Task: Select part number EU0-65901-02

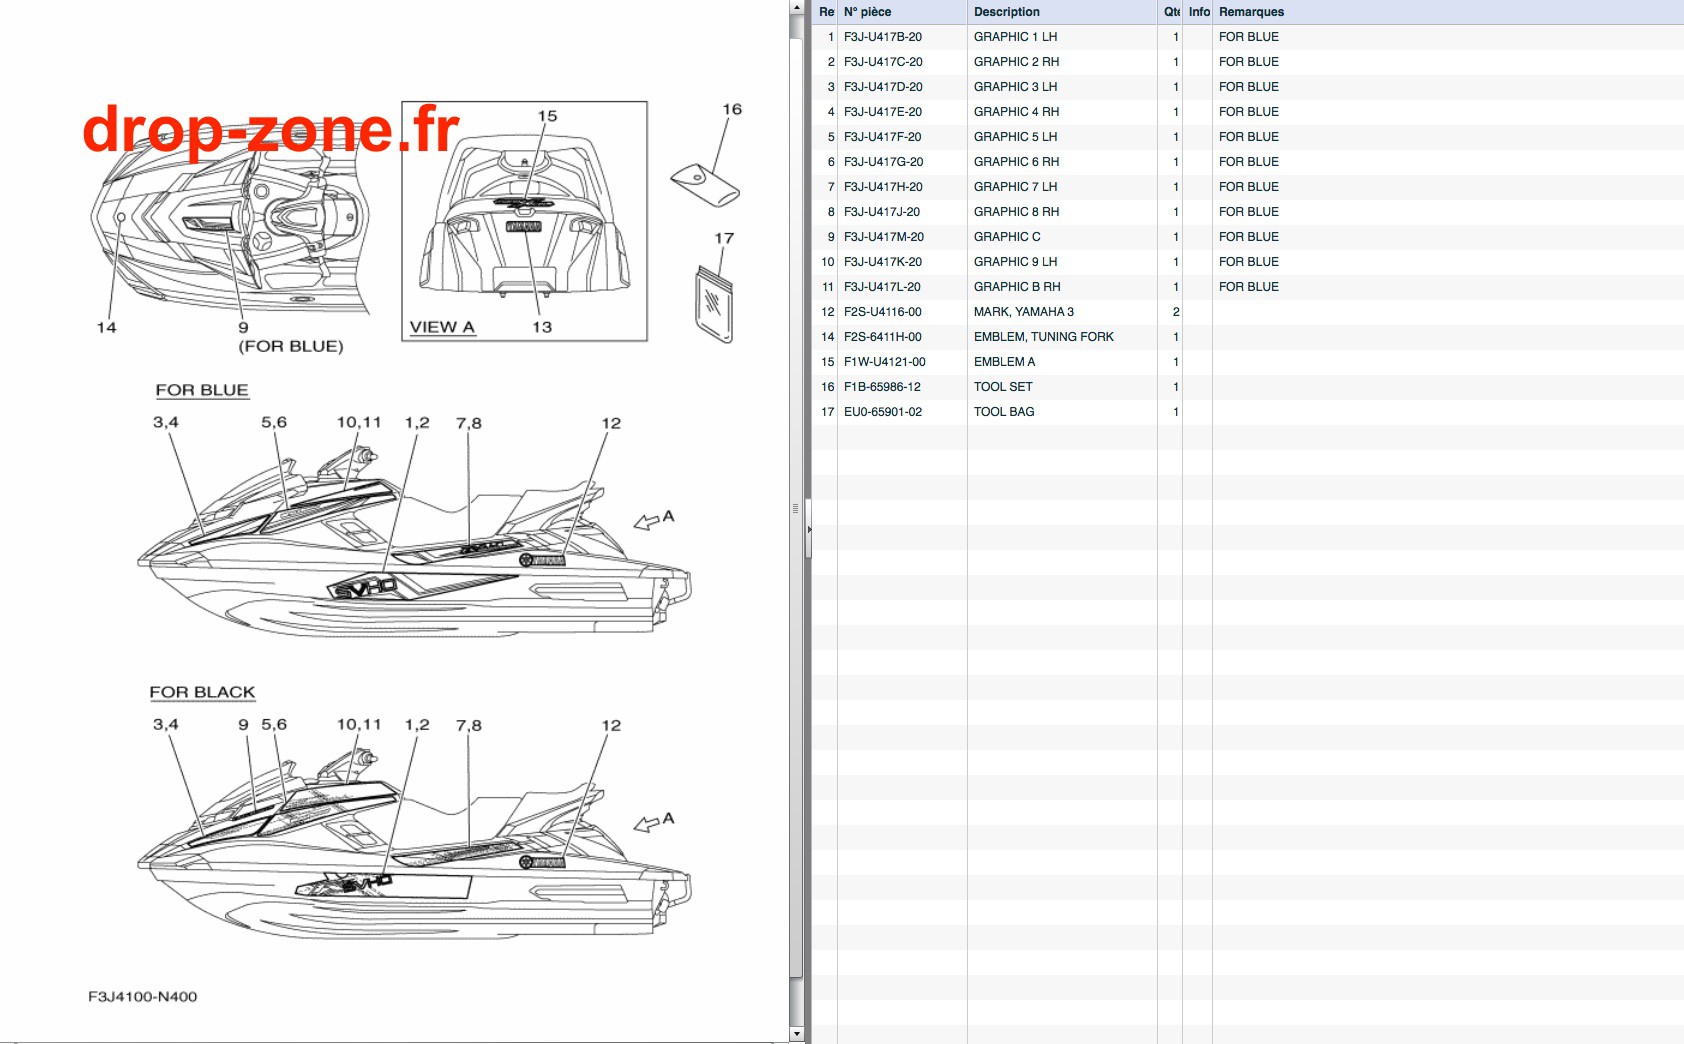Action: click(x=883, y=412)
